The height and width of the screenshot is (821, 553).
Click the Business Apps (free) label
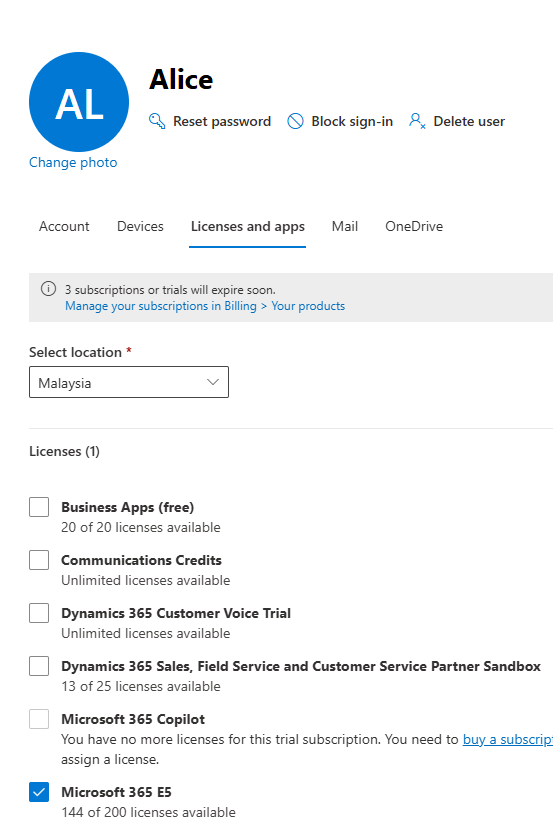point(128,507)
